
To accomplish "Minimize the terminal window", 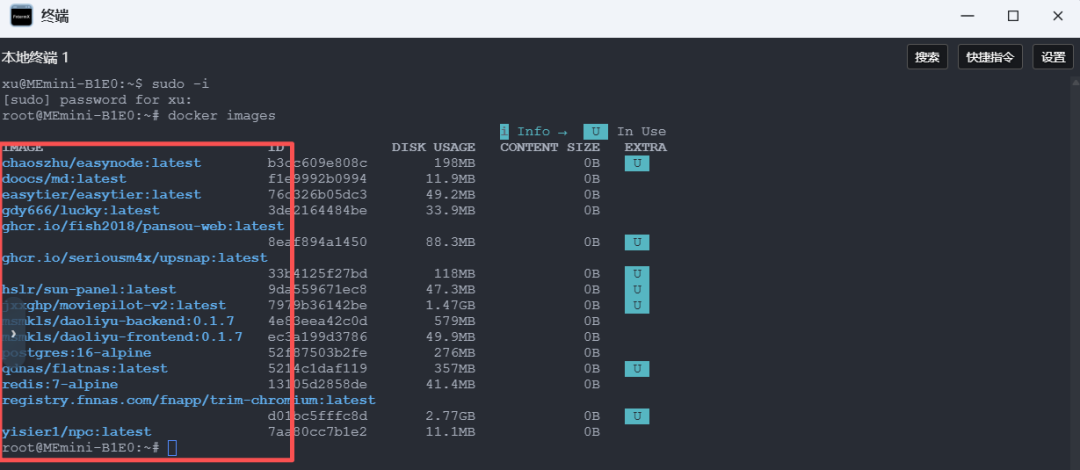I will click(x=968, y=16).
